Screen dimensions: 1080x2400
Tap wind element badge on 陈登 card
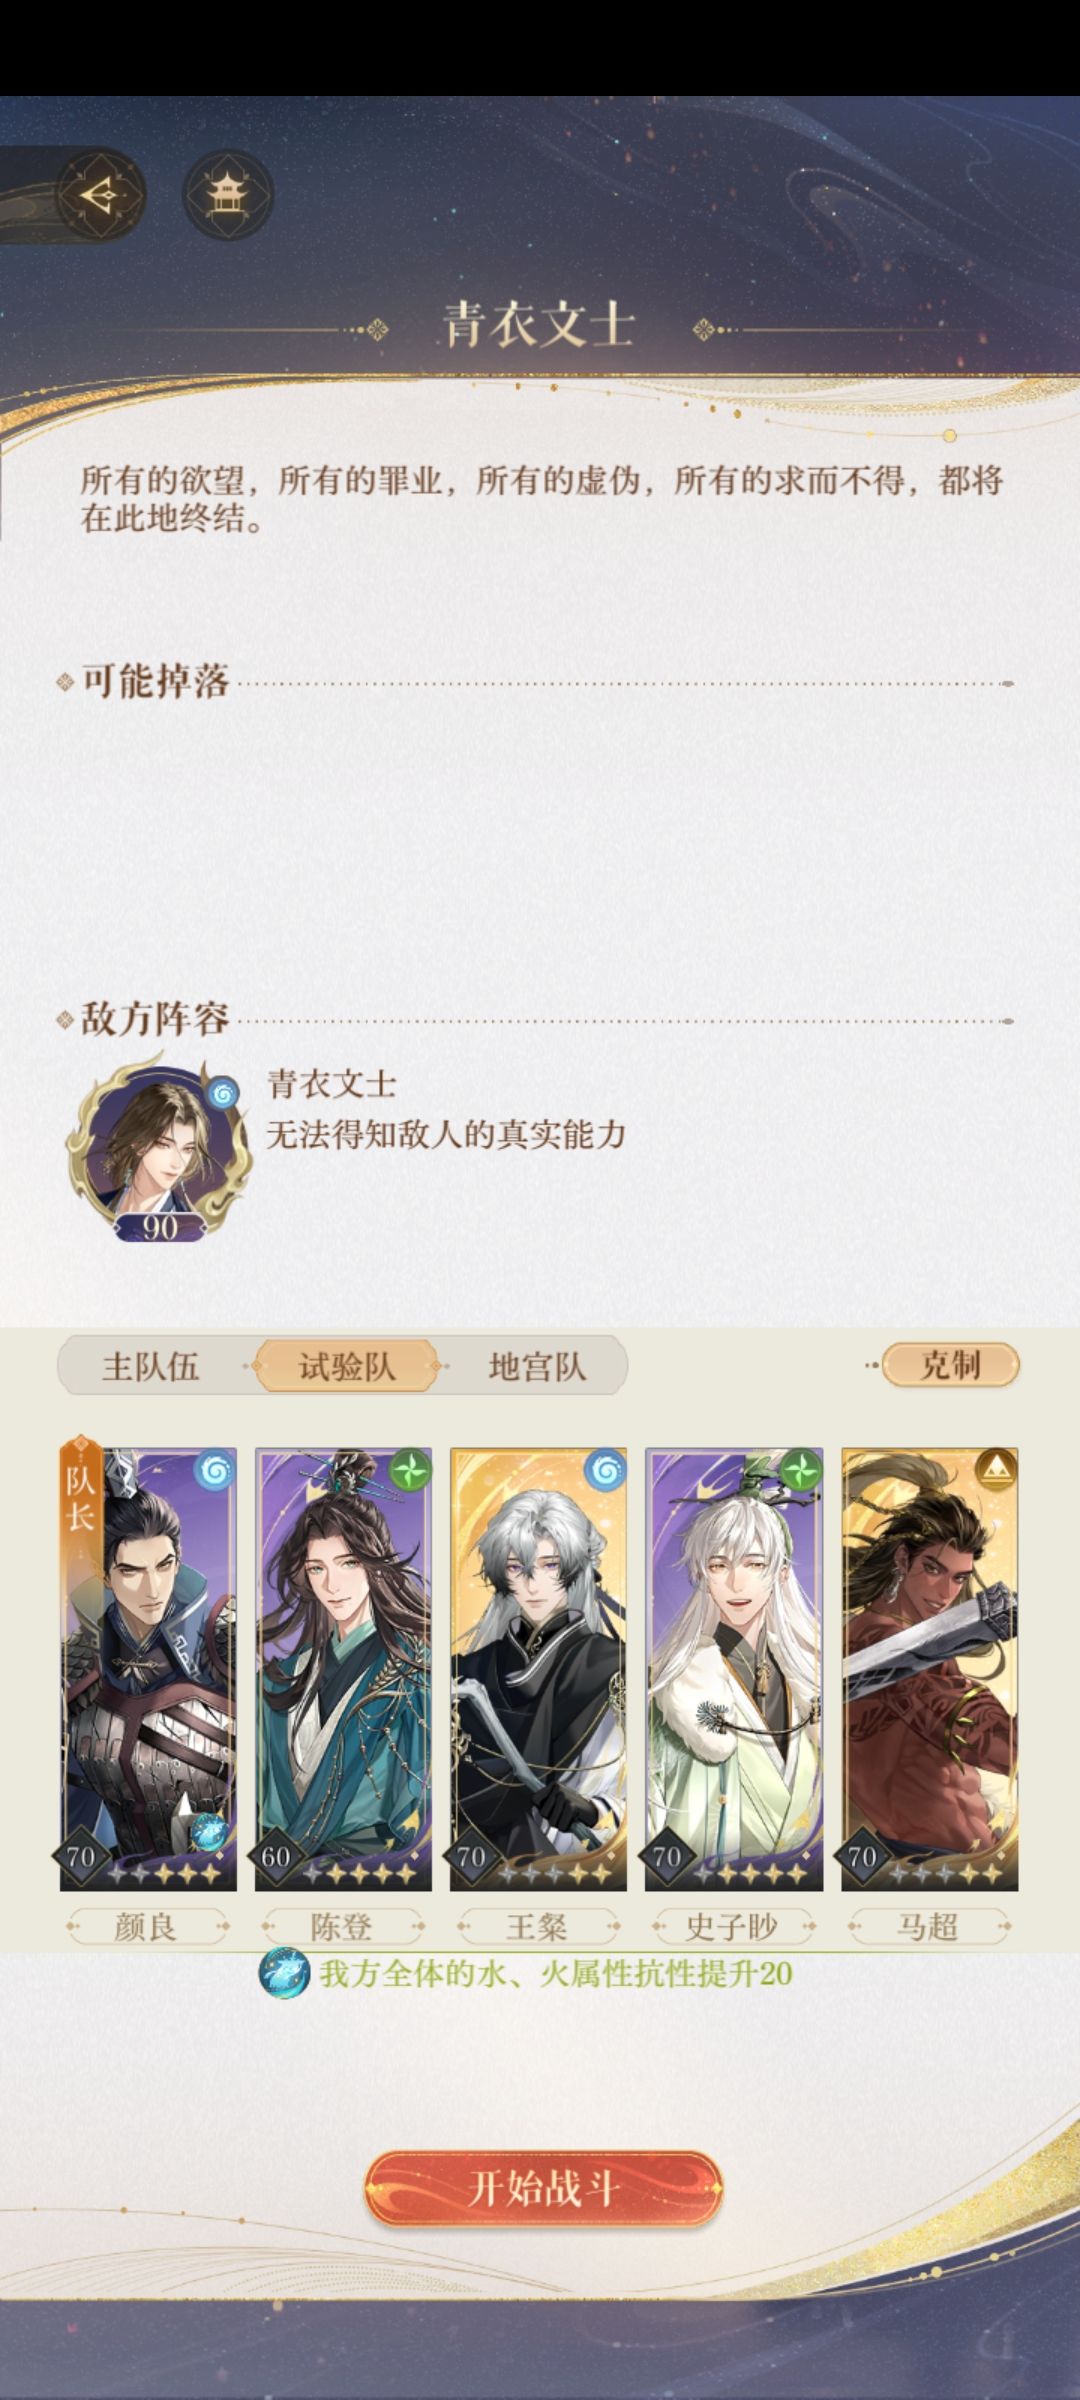click(x=410, y=1471)
